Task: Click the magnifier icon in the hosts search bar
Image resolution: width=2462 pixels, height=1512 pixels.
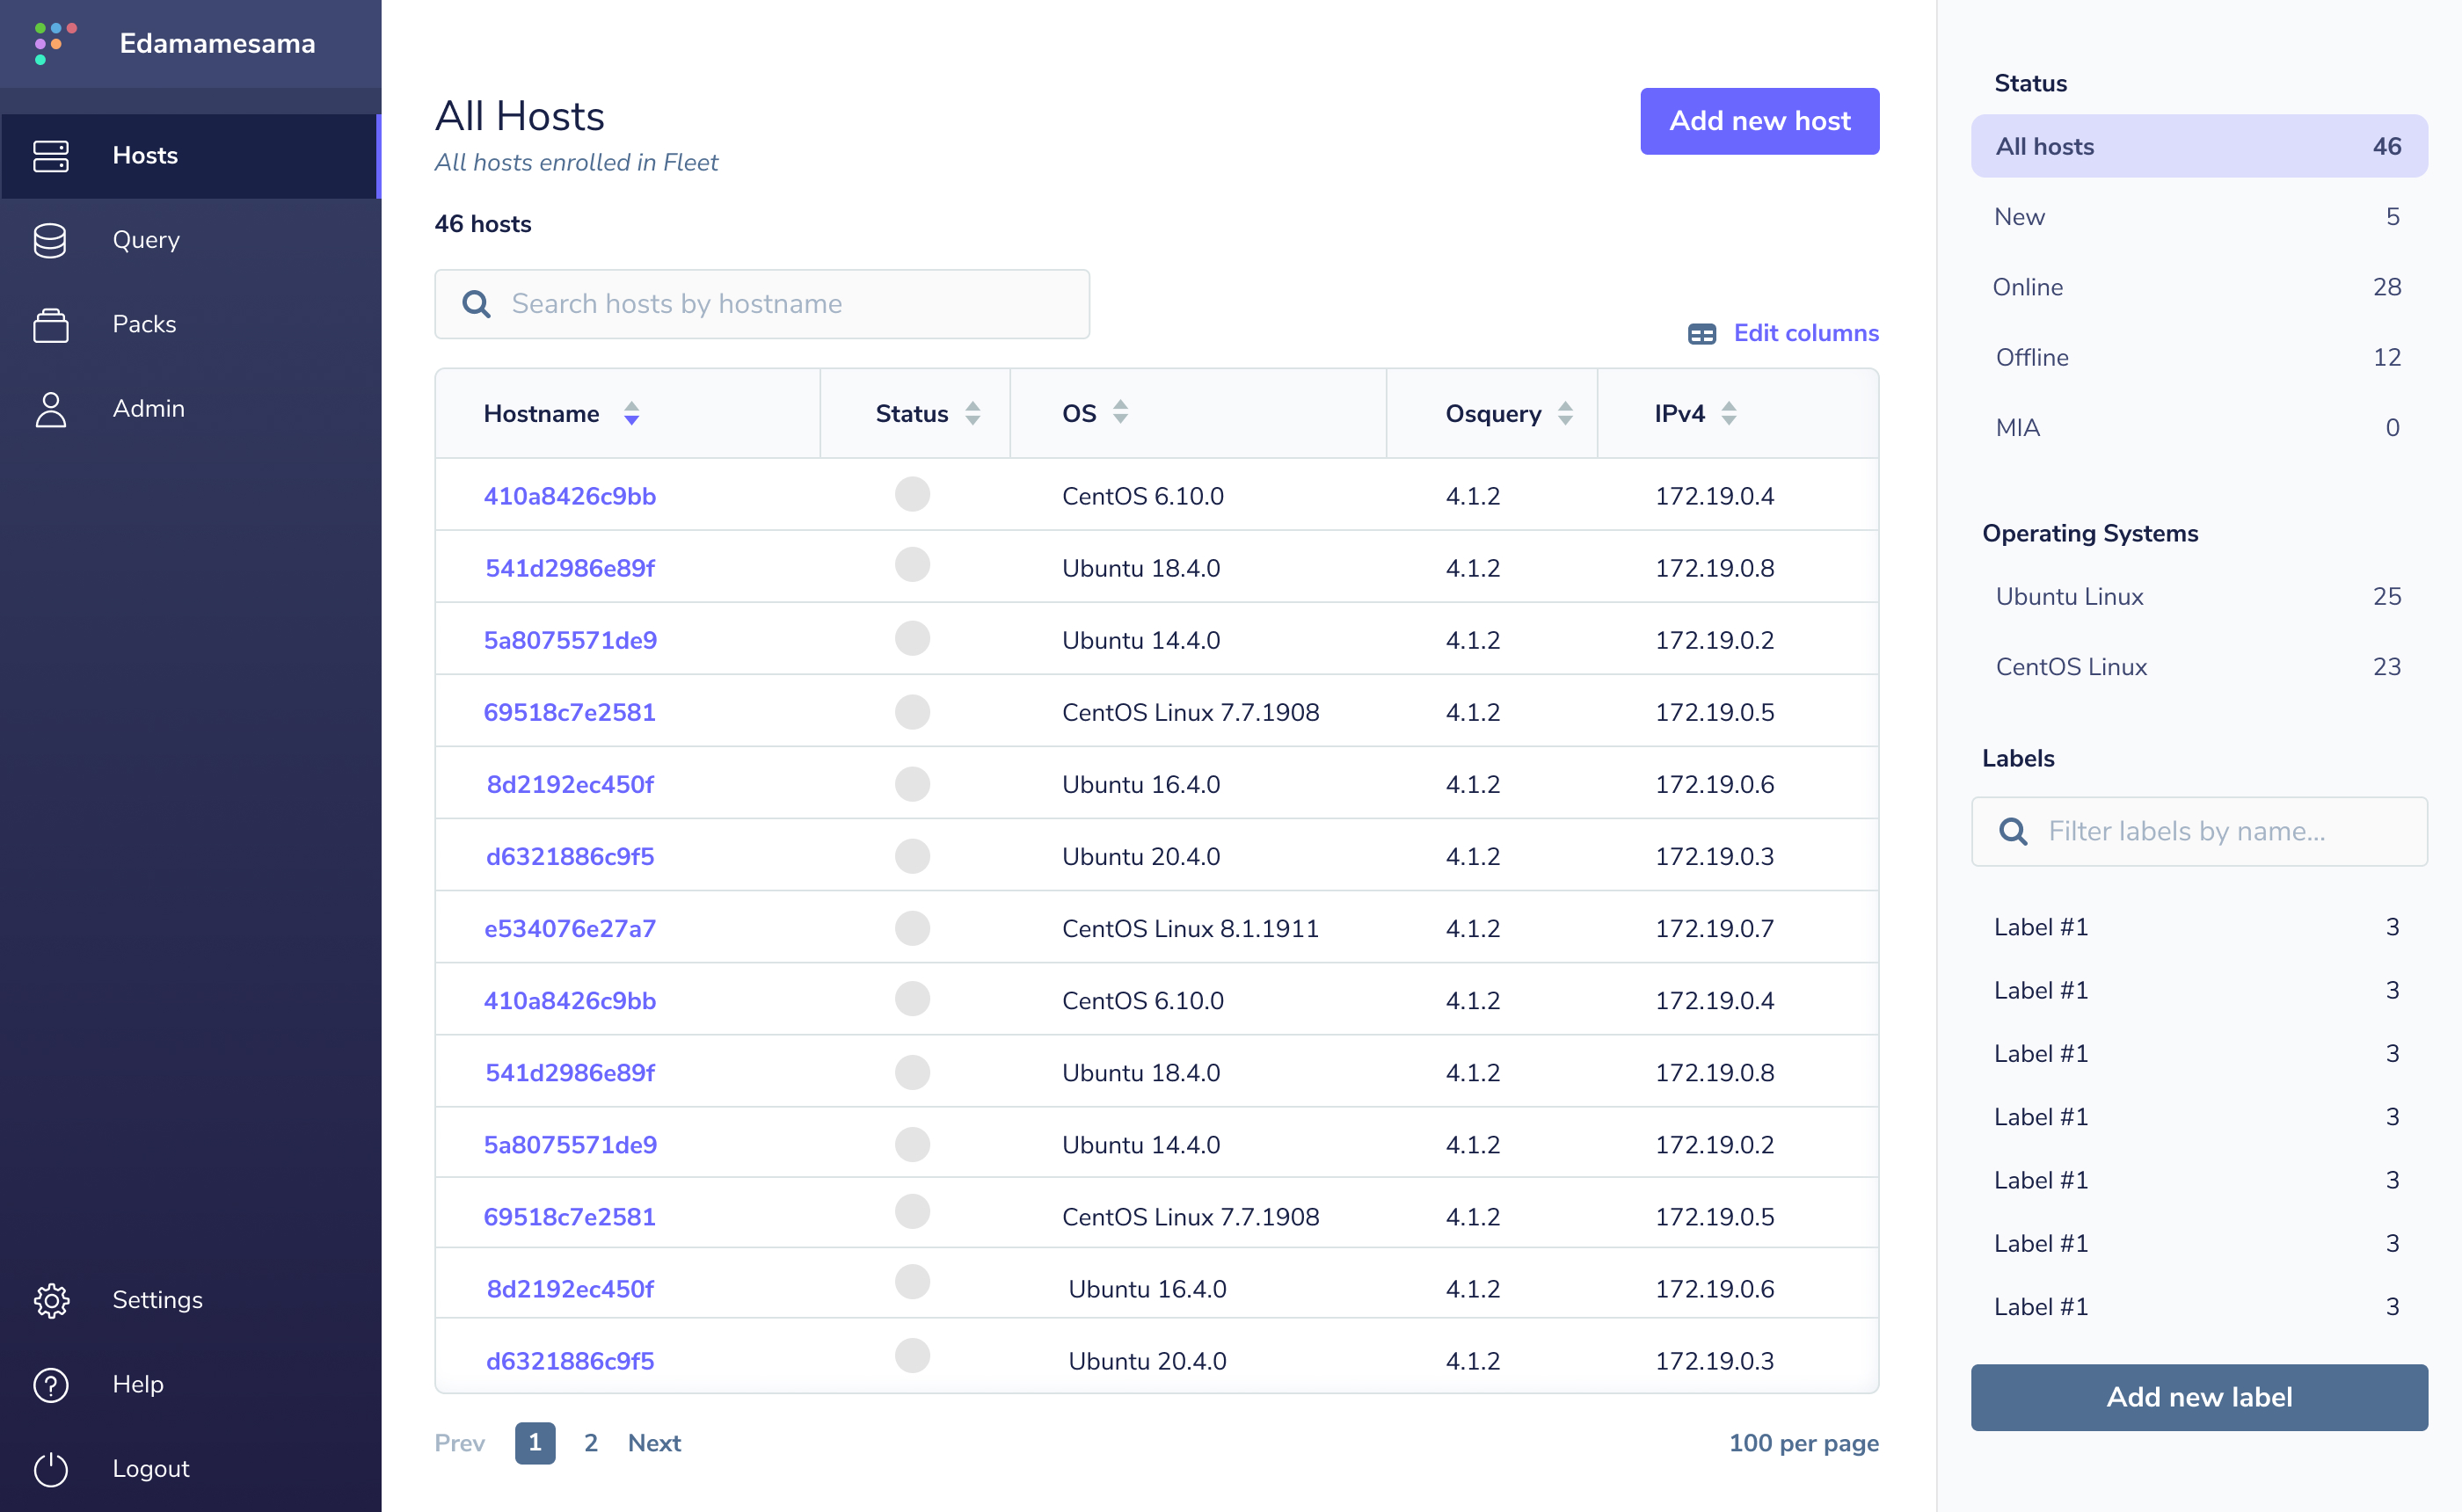Action: 476,304
